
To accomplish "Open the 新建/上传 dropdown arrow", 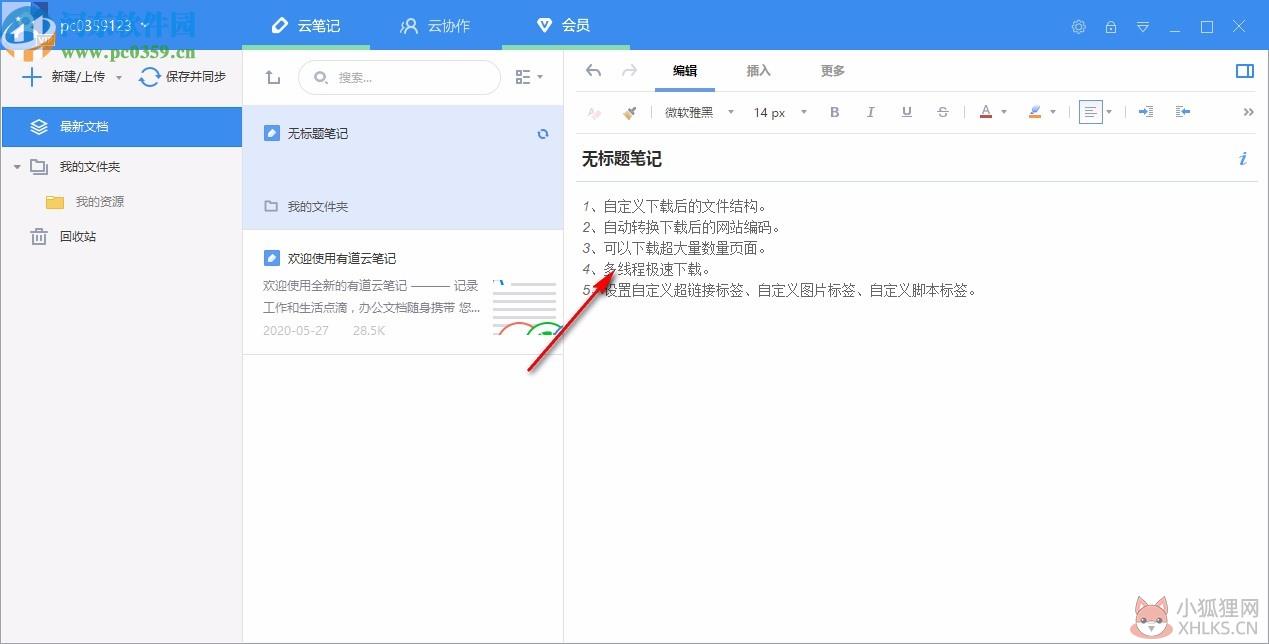I will (x=119, y=77).
